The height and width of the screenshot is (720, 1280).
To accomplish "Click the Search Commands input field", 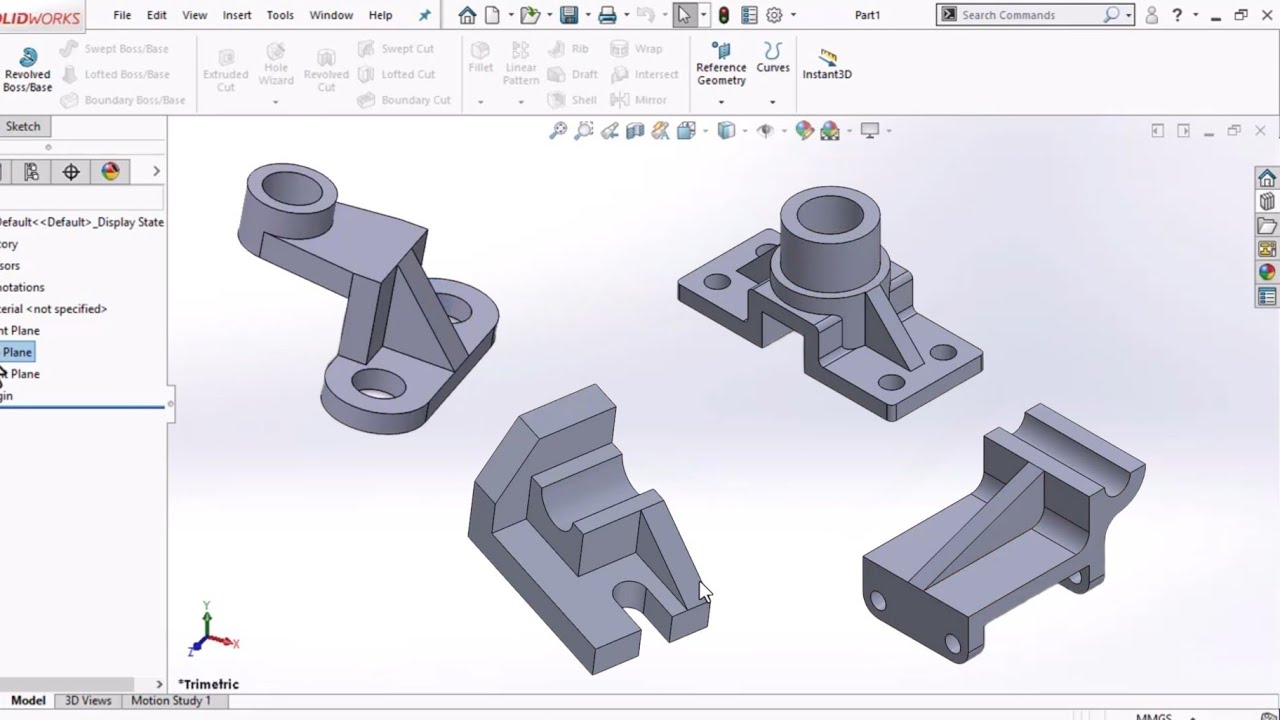I will click(x=1031, y=15).
